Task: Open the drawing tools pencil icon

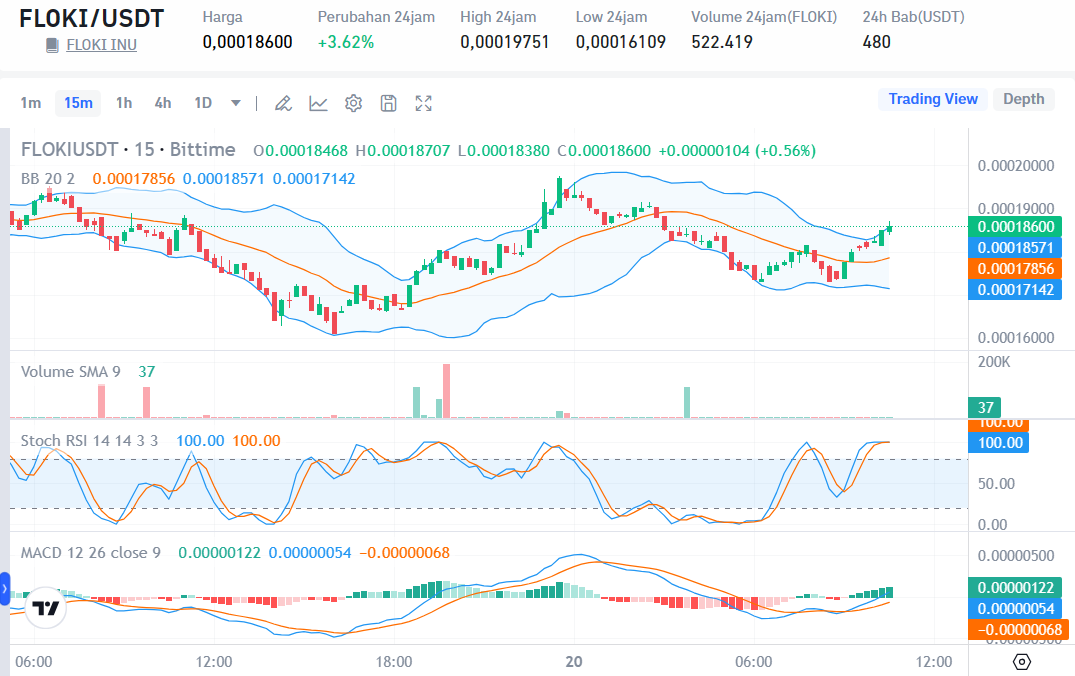Action: [283, 104]
